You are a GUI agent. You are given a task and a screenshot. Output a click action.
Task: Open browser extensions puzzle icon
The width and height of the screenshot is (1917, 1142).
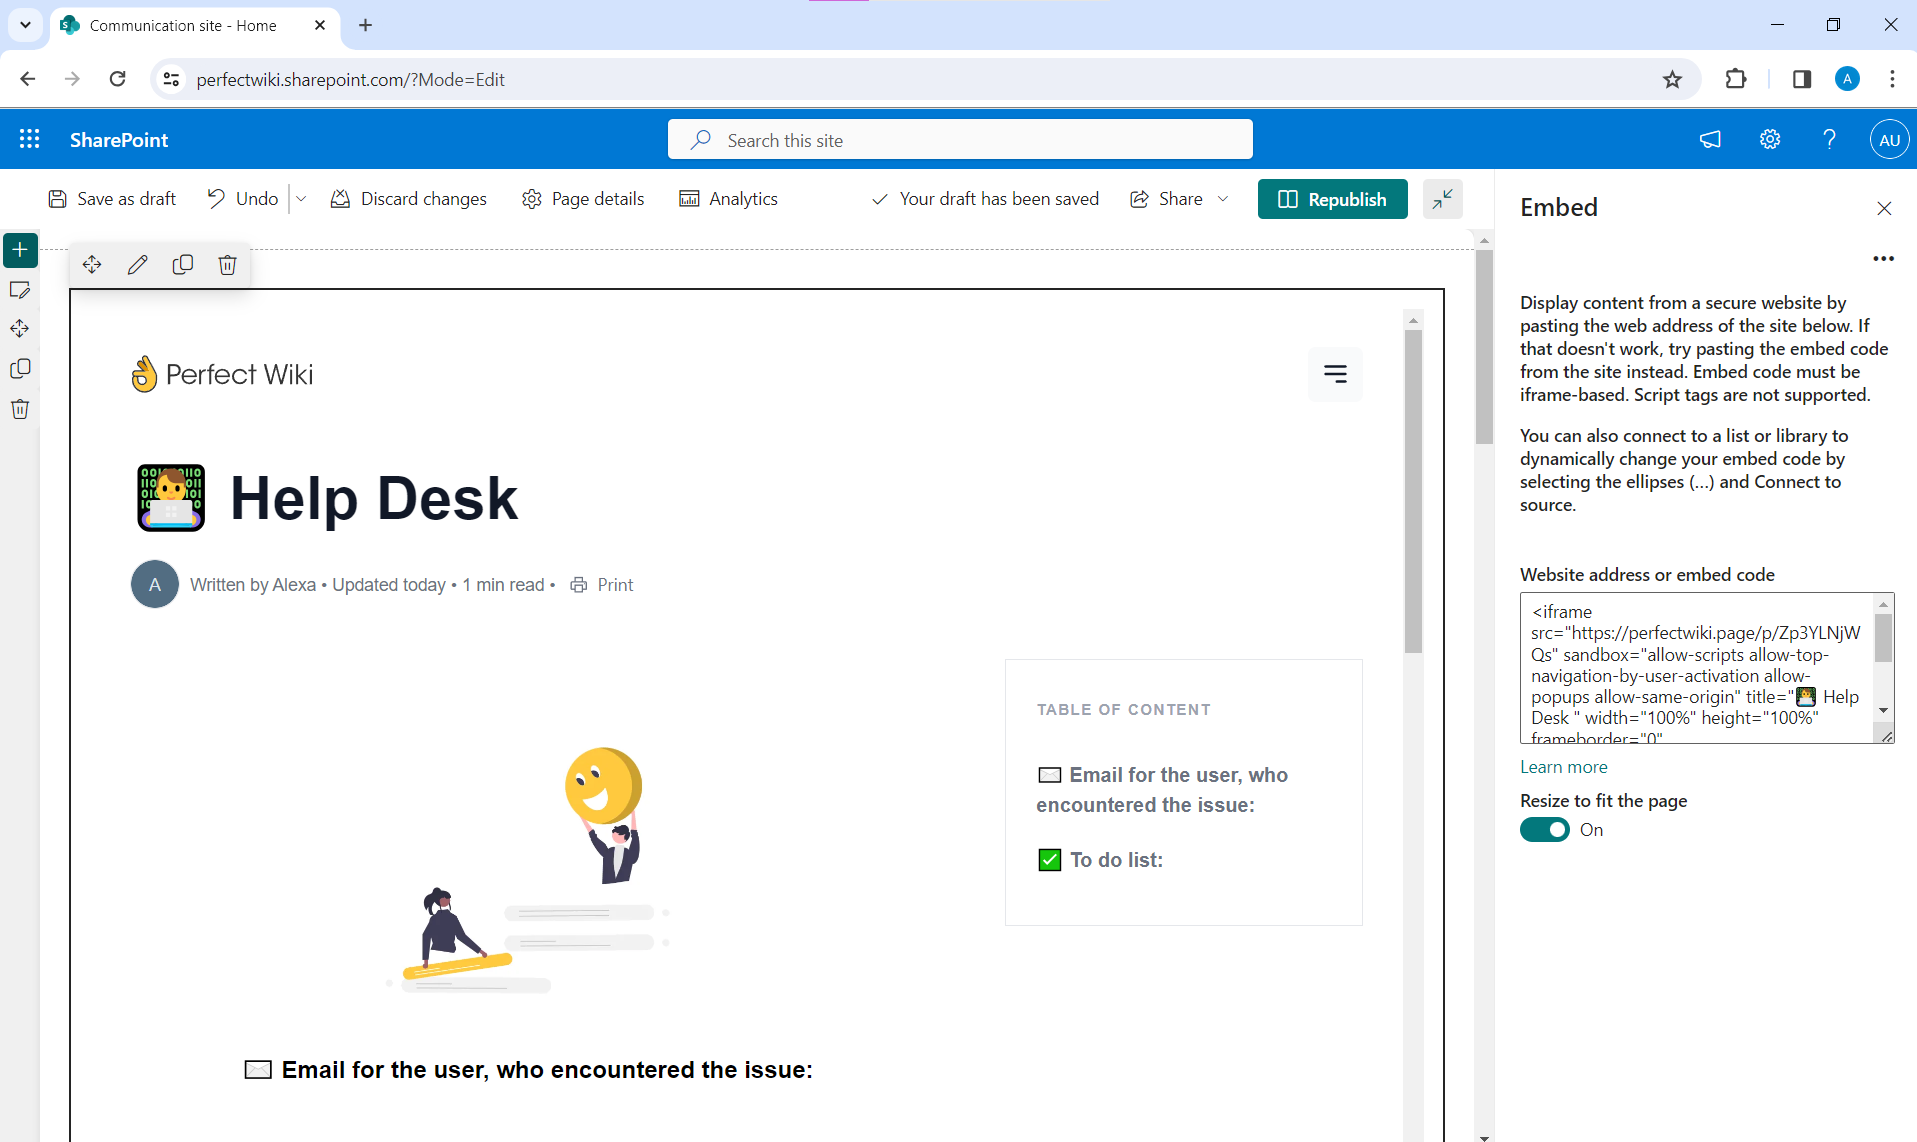coord(1736,79)
